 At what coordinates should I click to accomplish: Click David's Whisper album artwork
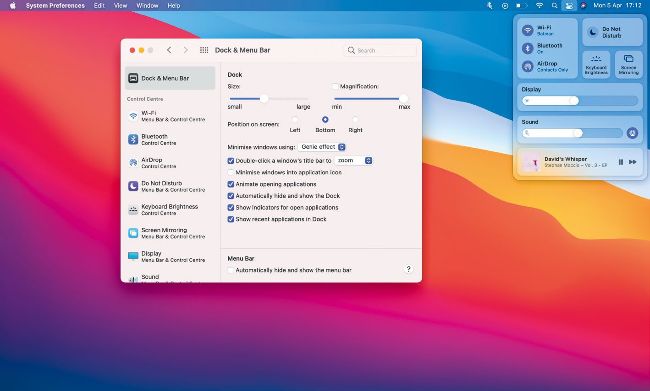pos(531,162)
